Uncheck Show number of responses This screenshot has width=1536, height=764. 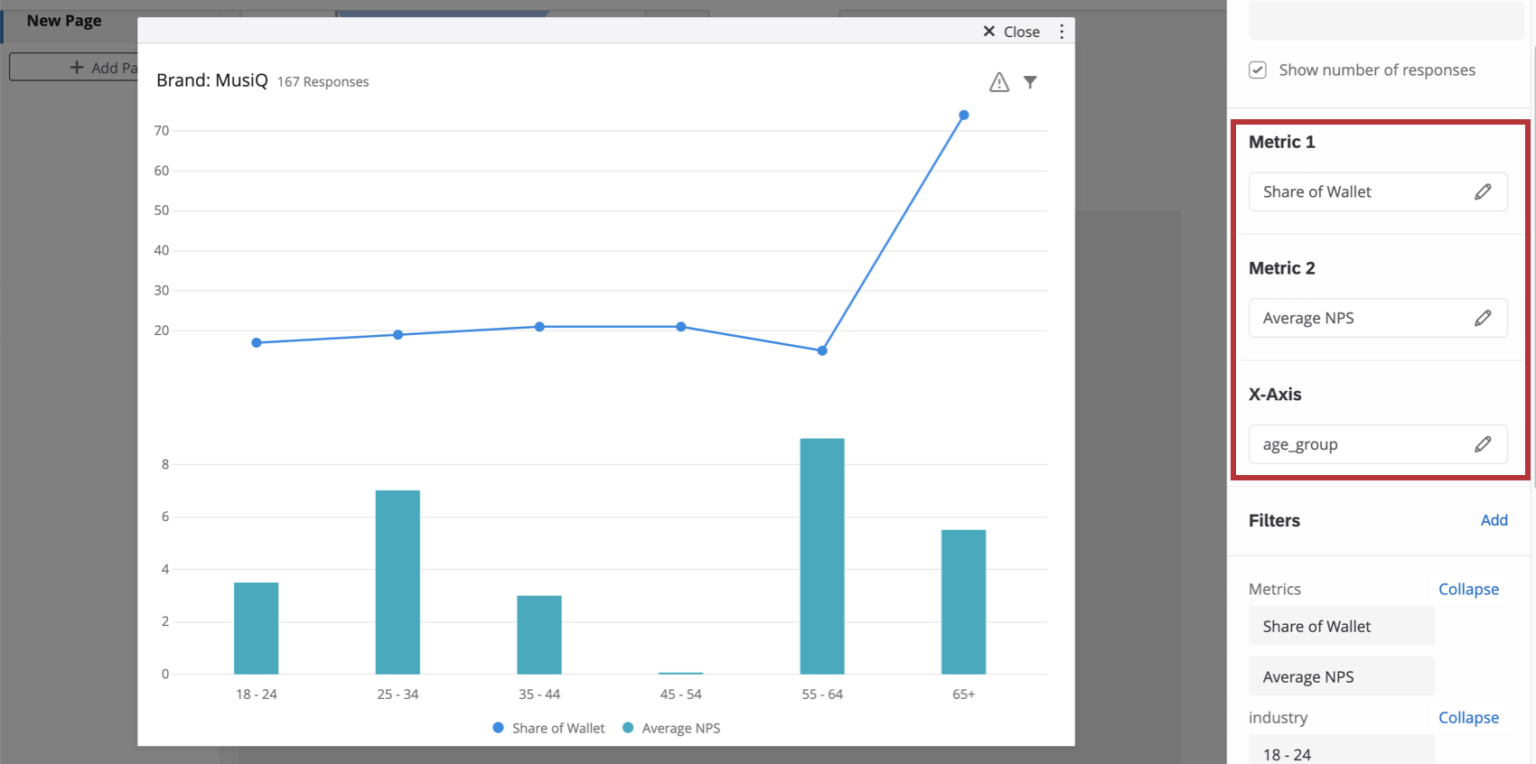click(x=1257, y=70)
